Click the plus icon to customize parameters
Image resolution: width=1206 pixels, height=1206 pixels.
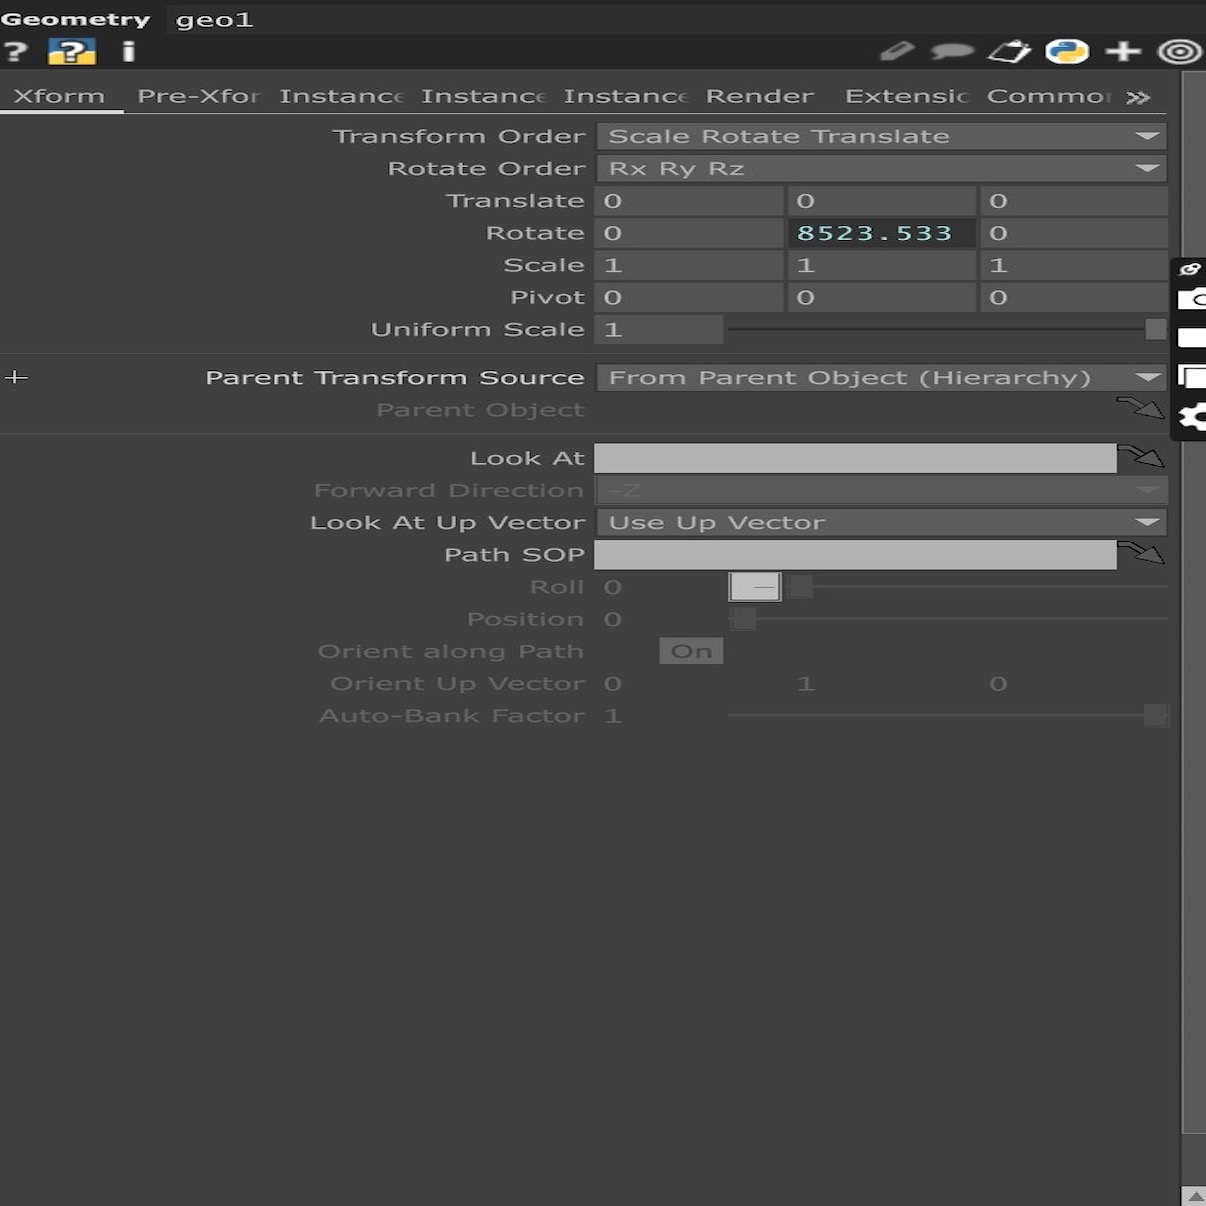1123,52
